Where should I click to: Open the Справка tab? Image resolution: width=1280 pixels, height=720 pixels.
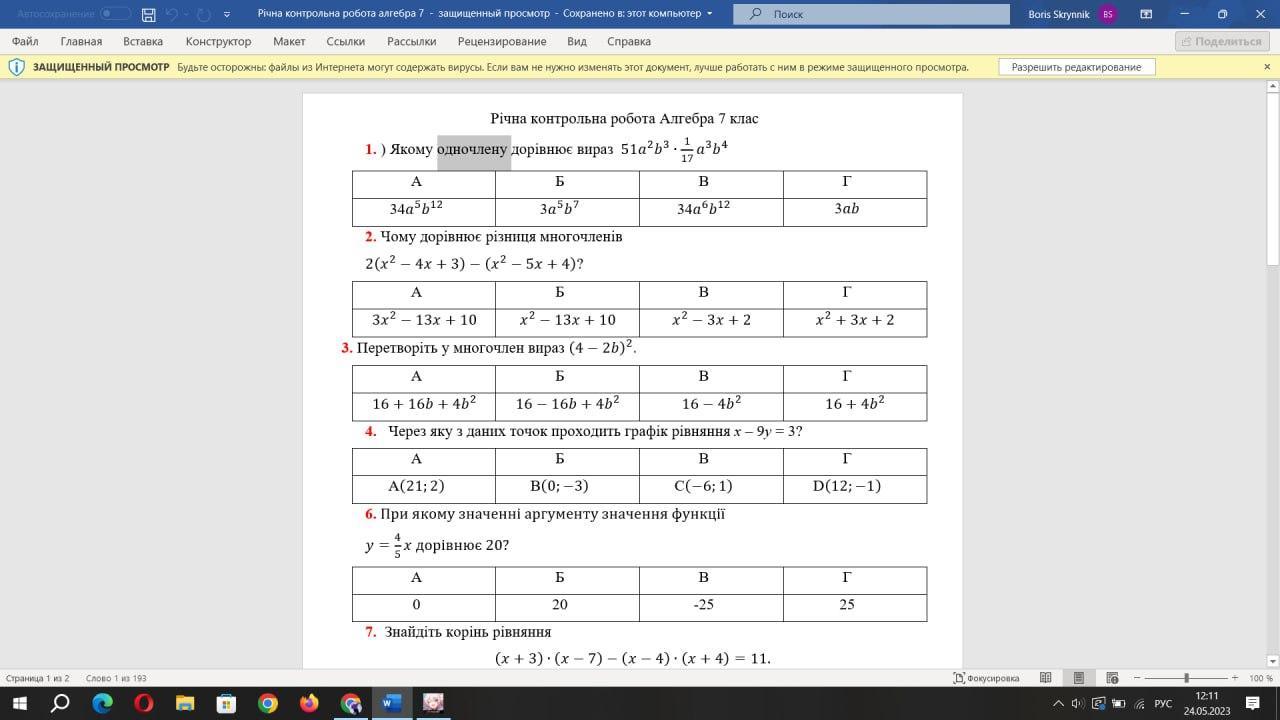coord(629,41)
